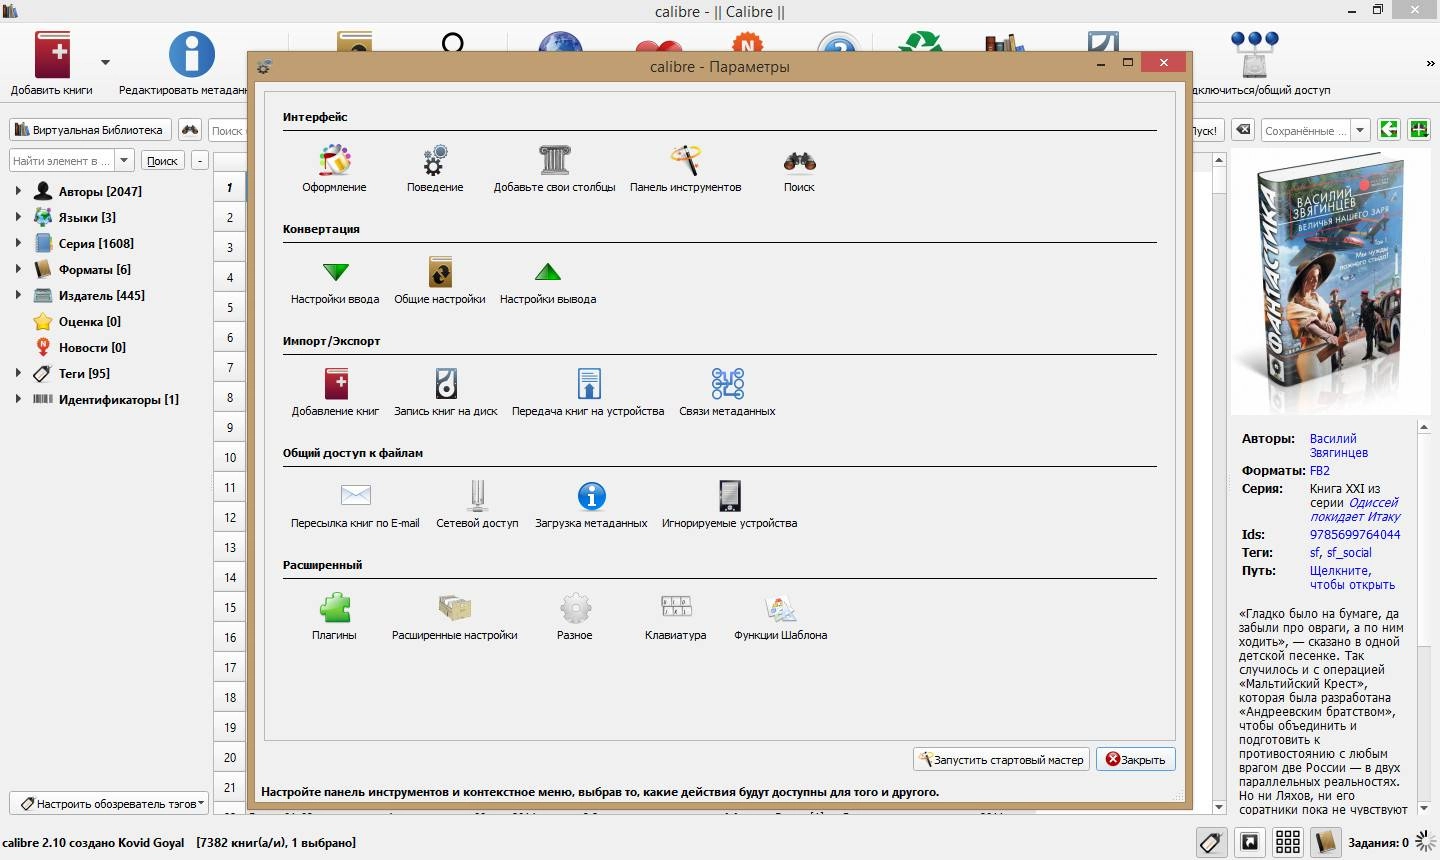Open Добавить книги dropdown arrow
Image resolution: width=1440 pixels, height=860 pixels.
point(105,62)
